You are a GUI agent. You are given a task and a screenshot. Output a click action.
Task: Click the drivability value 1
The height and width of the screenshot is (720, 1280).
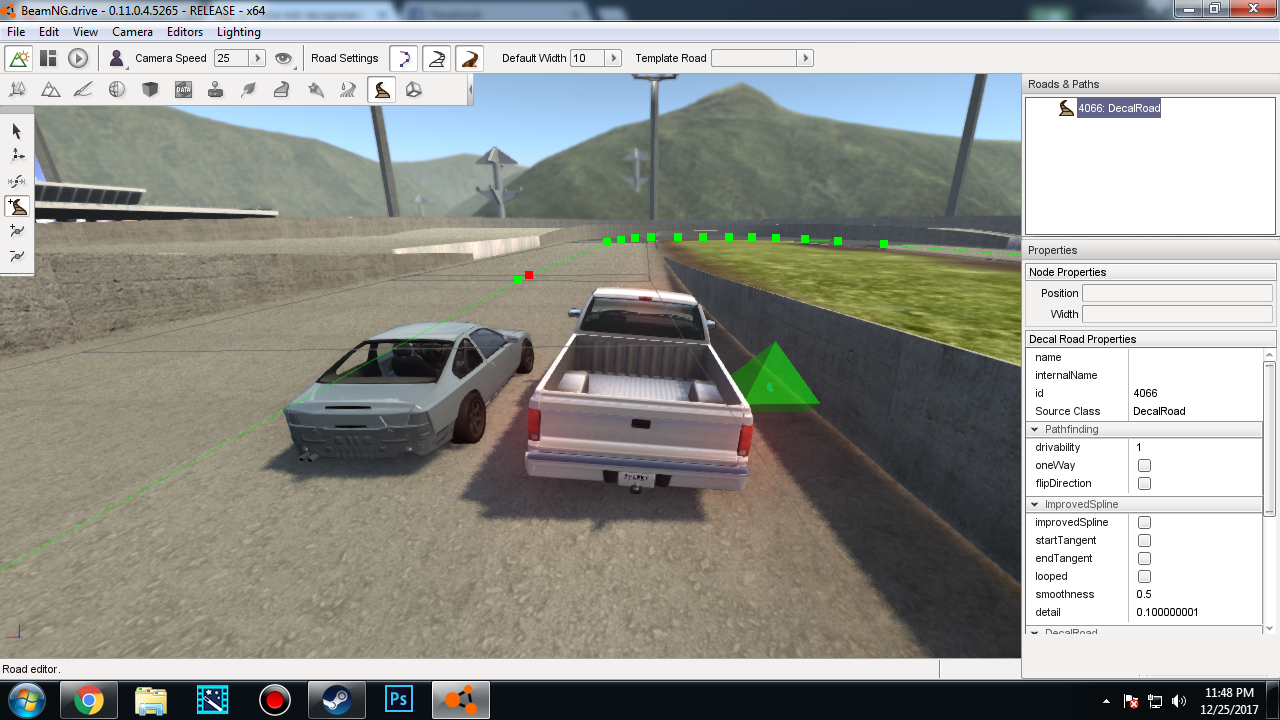coord(1139,447)
